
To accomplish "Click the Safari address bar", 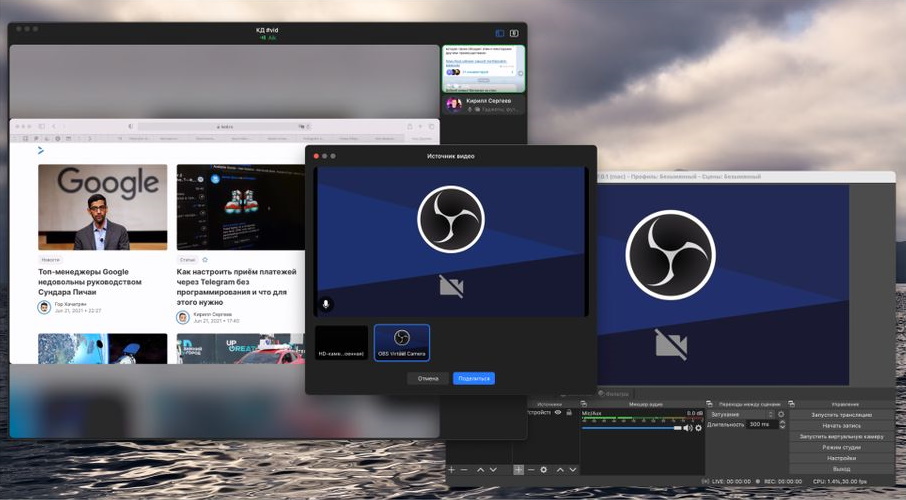I will click(x=225, y=127).
